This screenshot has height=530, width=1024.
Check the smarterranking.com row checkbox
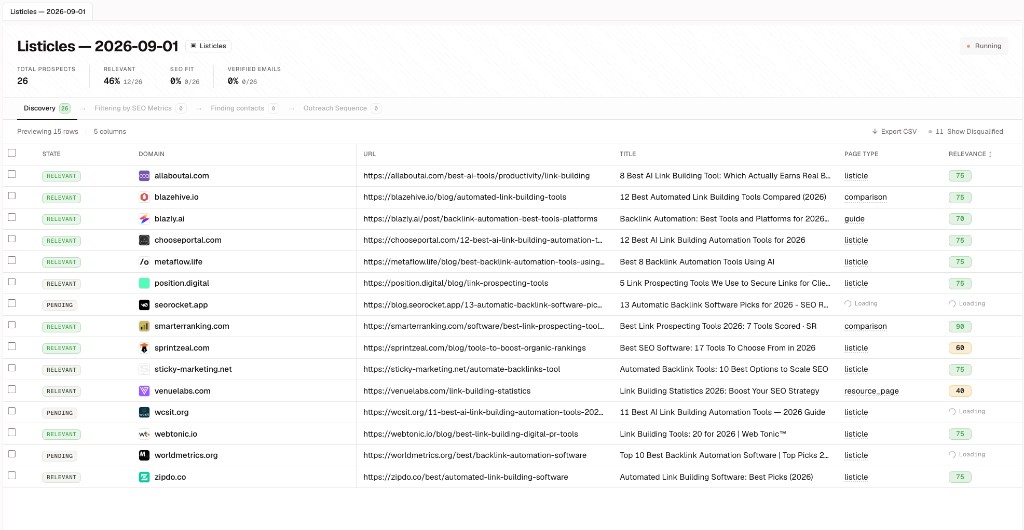pyautogui.click(x=12, y=325)
